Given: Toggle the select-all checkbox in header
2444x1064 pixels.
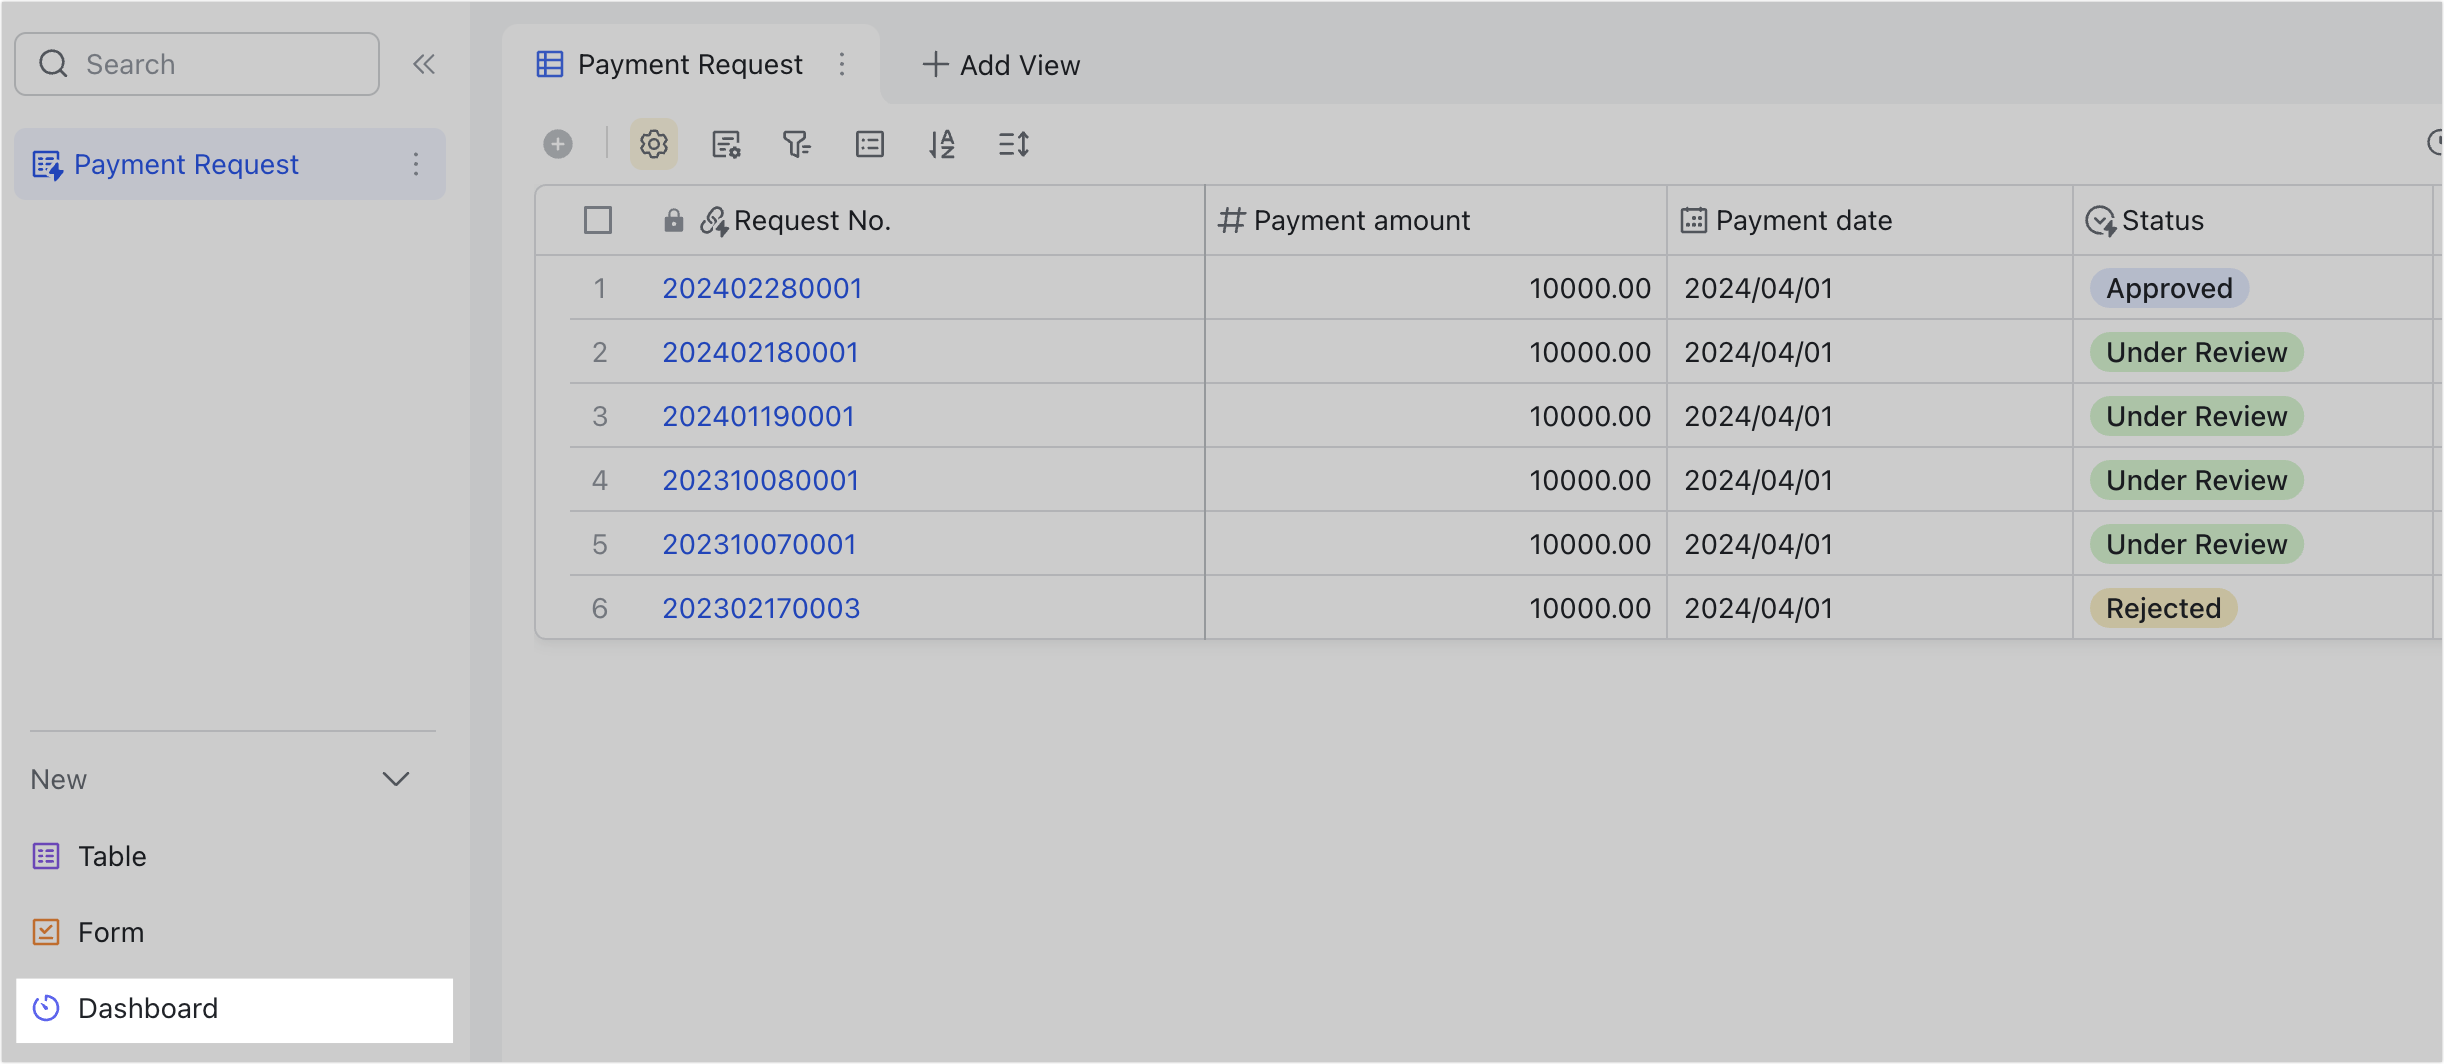Looking at the screenshot, I should coord(598,220).
